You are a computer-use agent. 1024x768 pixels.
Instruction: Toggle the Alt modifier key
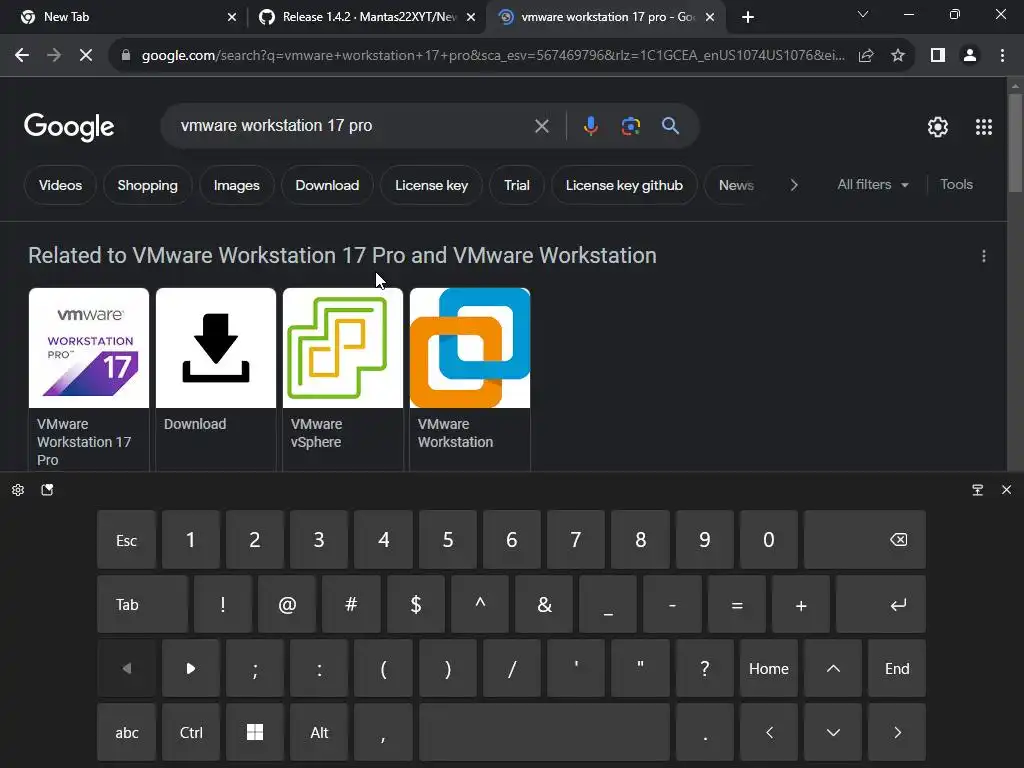click(319, 733)
